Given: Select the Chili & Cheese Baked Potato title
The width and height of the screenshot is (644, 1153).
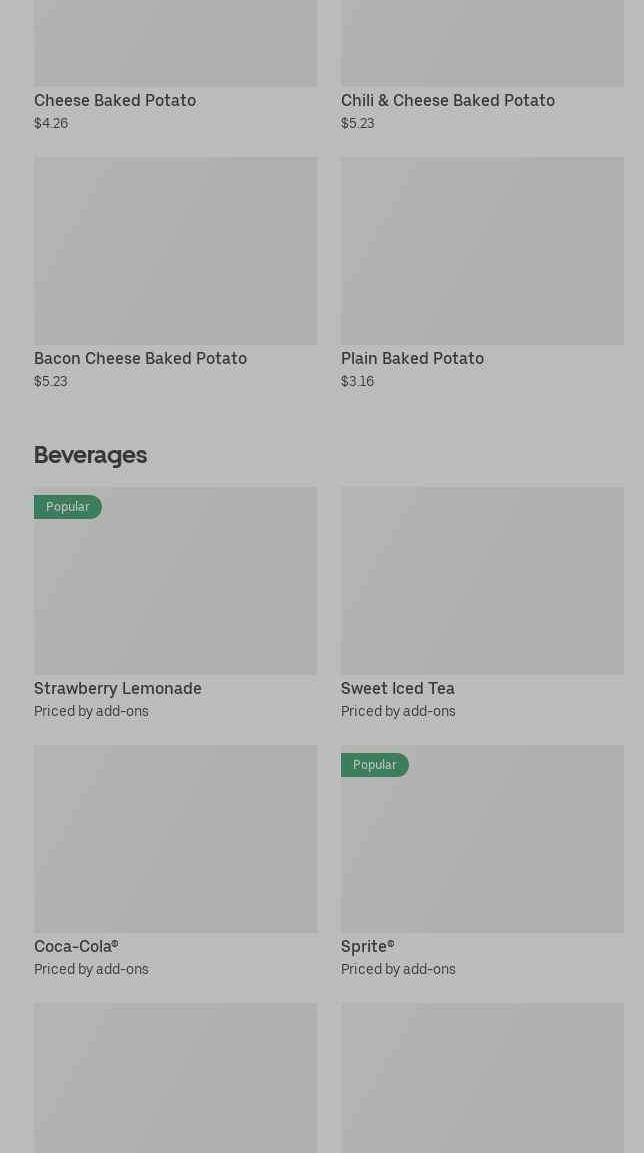Looking at the screenshot, I should point(447,100).
